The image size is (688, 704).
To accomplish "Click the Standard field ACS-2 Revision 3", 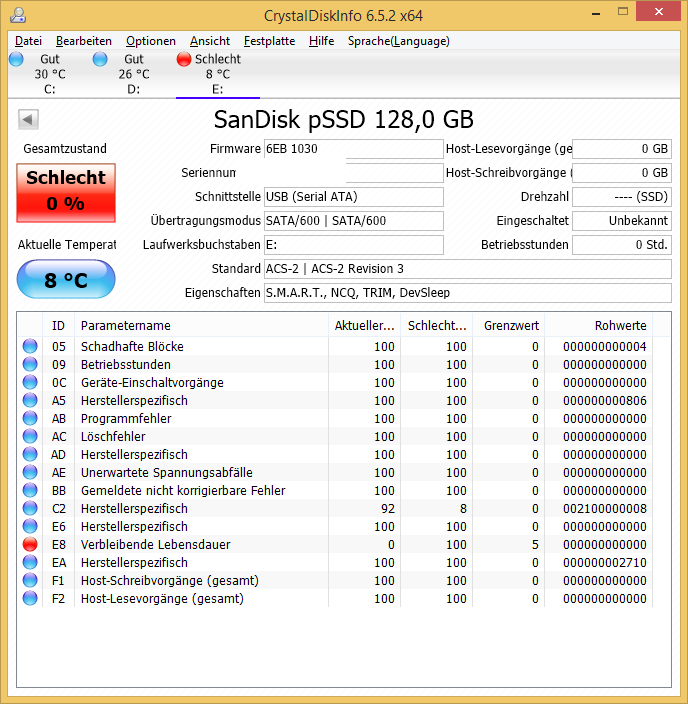I will tap(467, 269).
